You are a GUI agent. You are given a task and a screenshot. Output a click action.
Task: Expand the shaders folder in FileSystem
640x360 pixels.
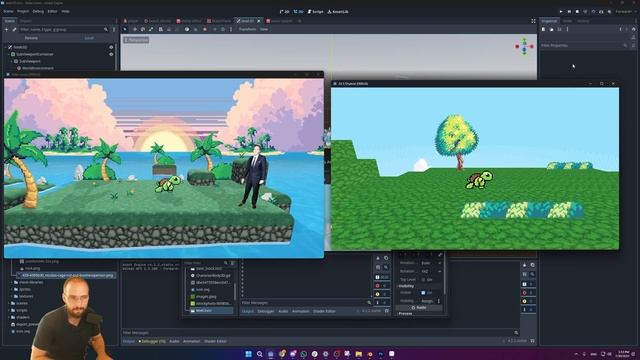coord(9,317)
